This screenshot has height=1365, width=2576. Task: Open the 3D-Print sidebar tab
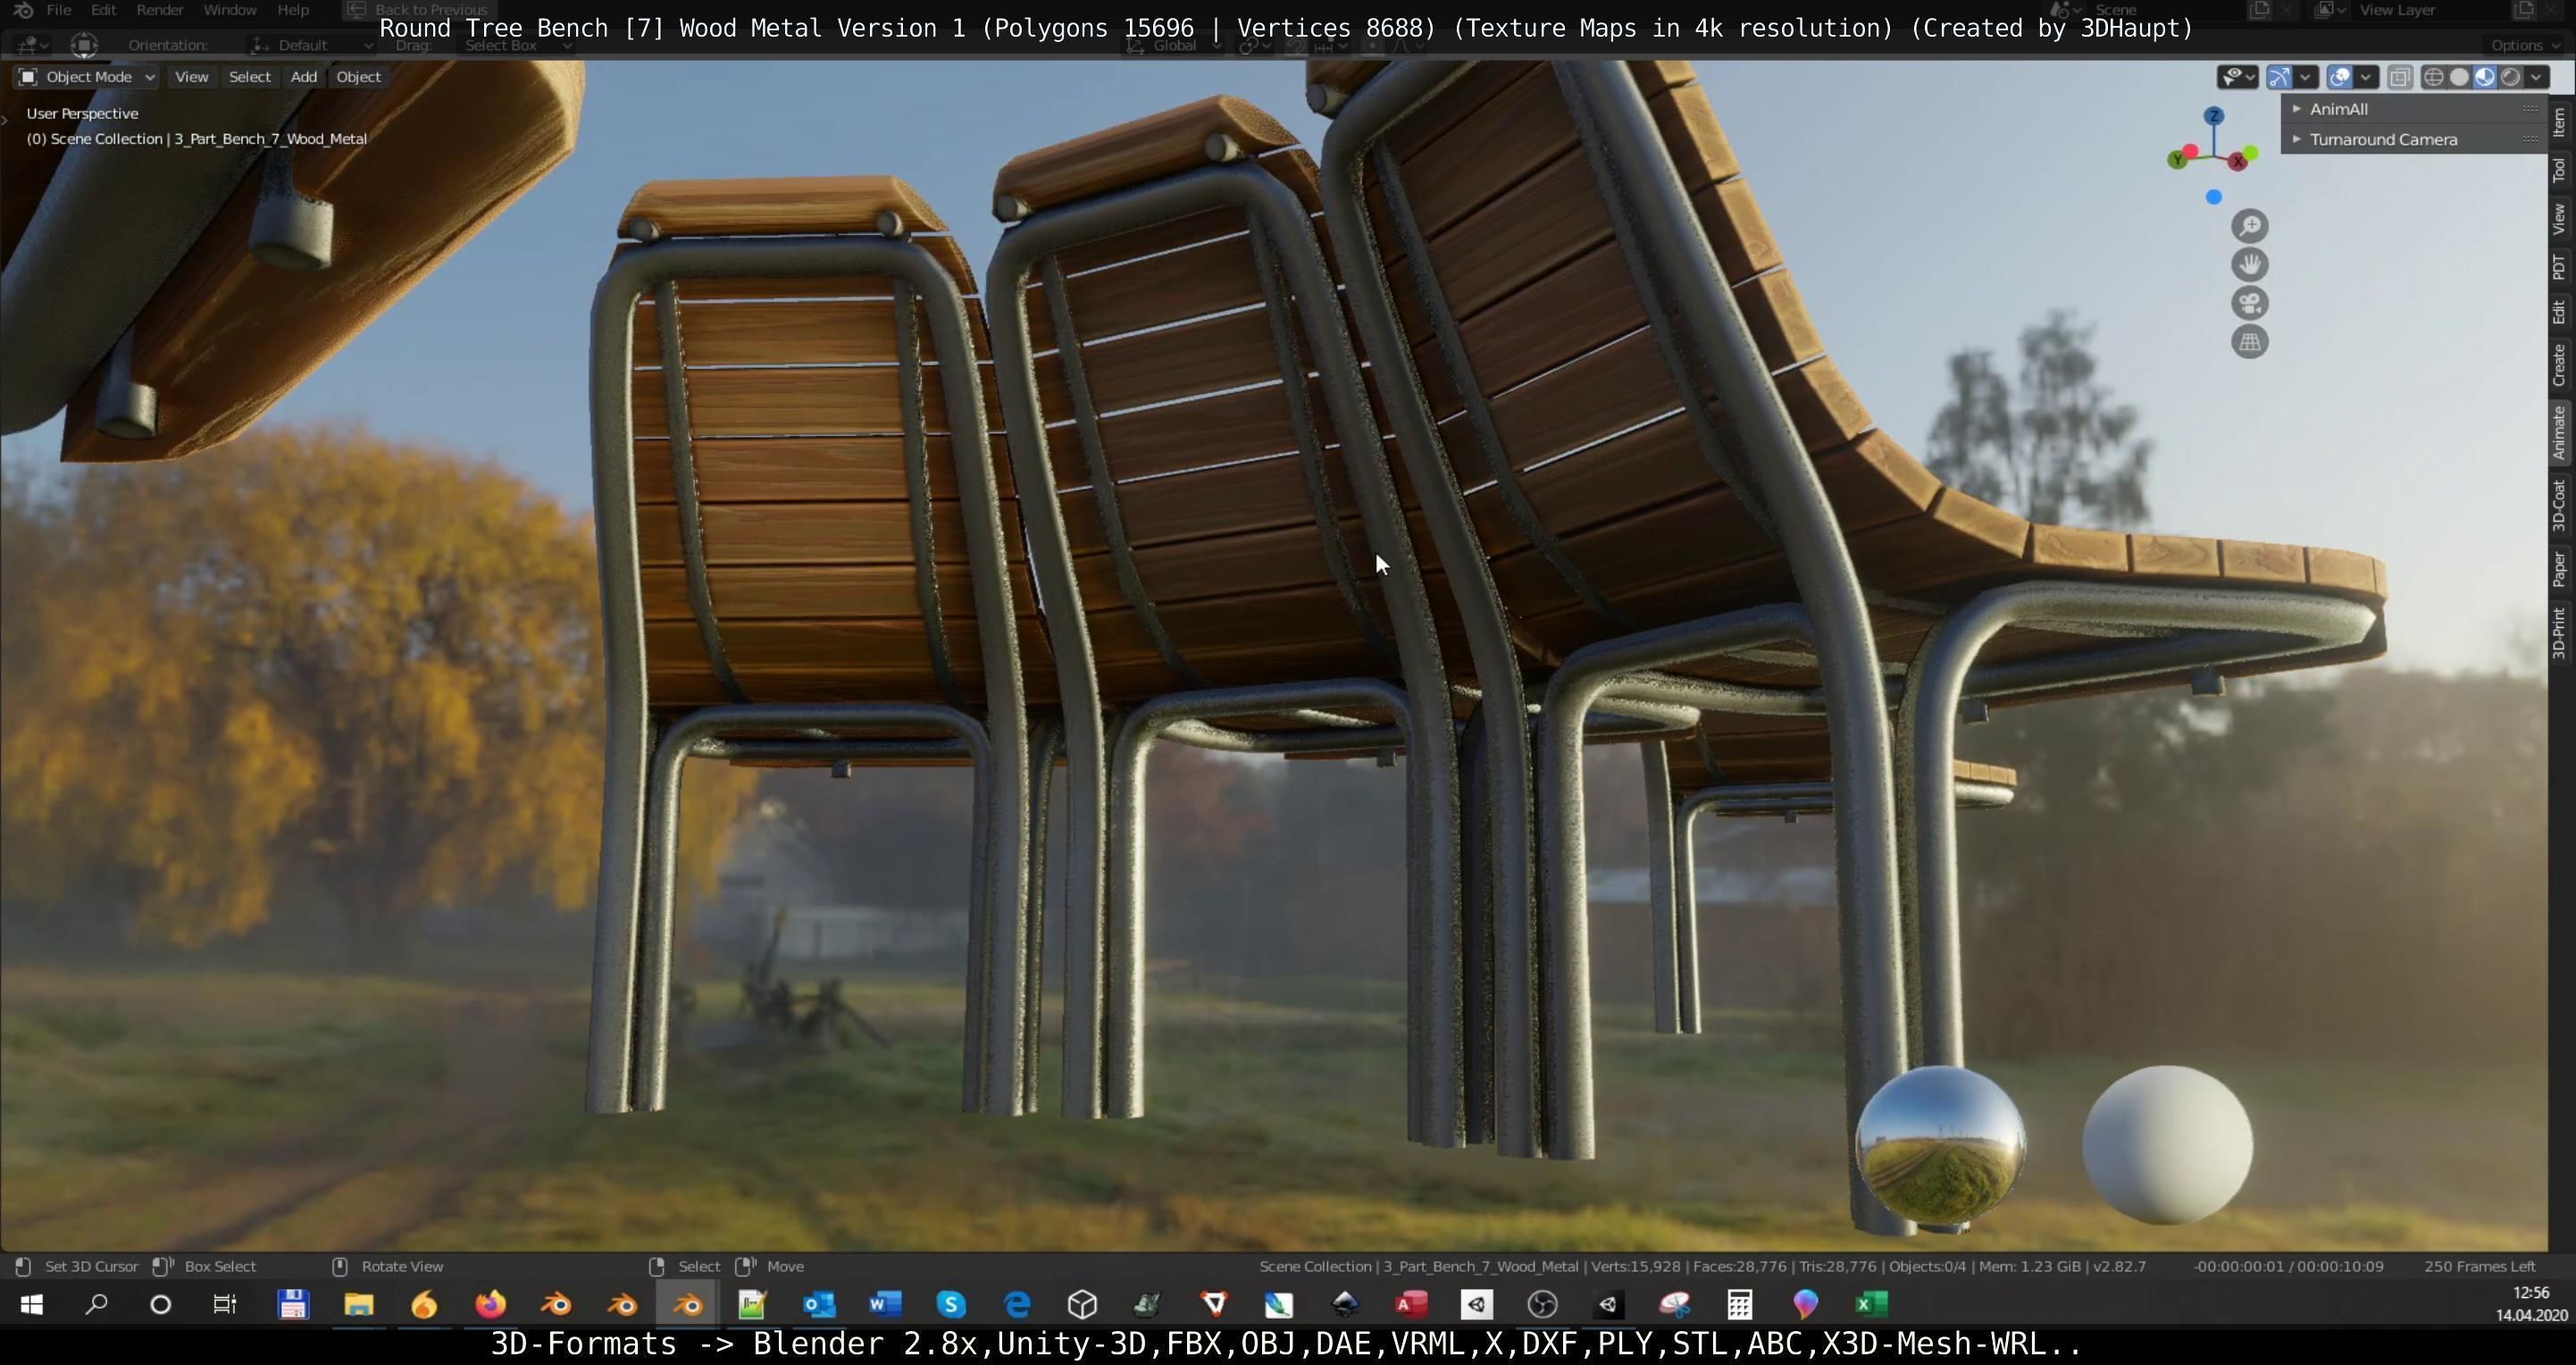coord(2560,632)
